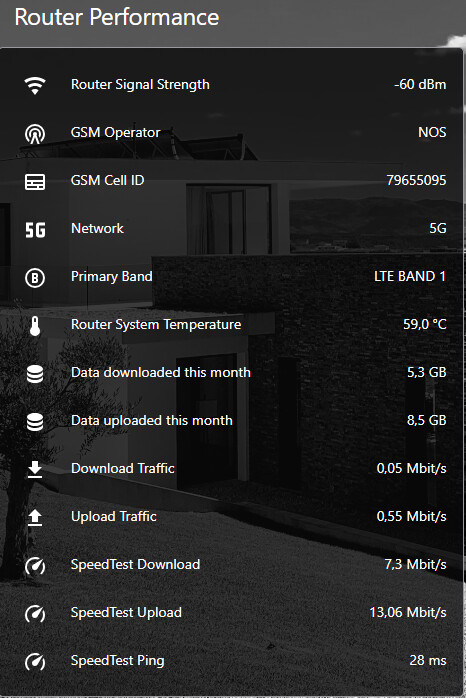
Task: Click the -60 dBm signal value
Action: pos(420,84)
